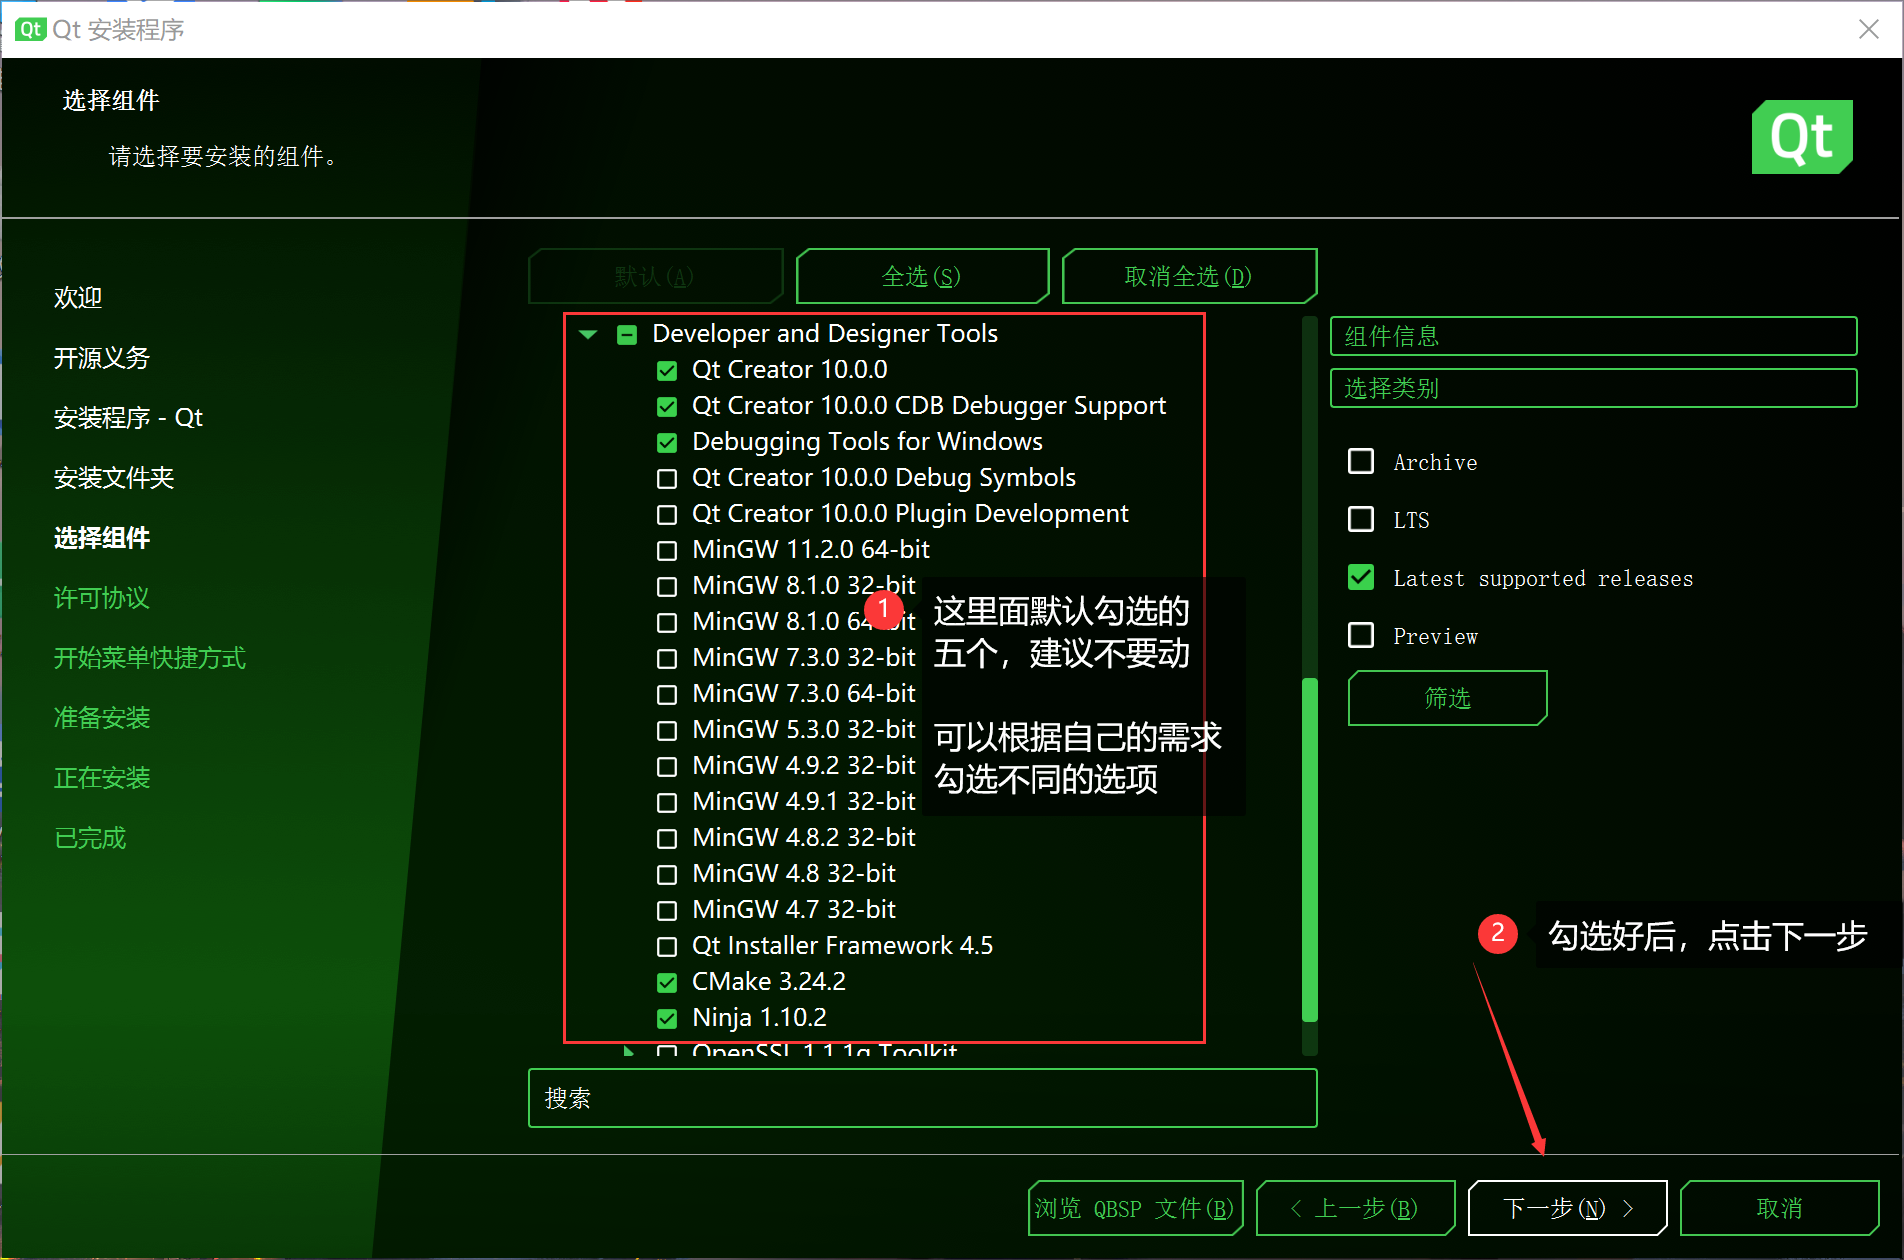The height and width of the screenshot is (1260, 1904).
Task: Select 正在安装 step in sidebar
Action: click(x=102, y=778)
